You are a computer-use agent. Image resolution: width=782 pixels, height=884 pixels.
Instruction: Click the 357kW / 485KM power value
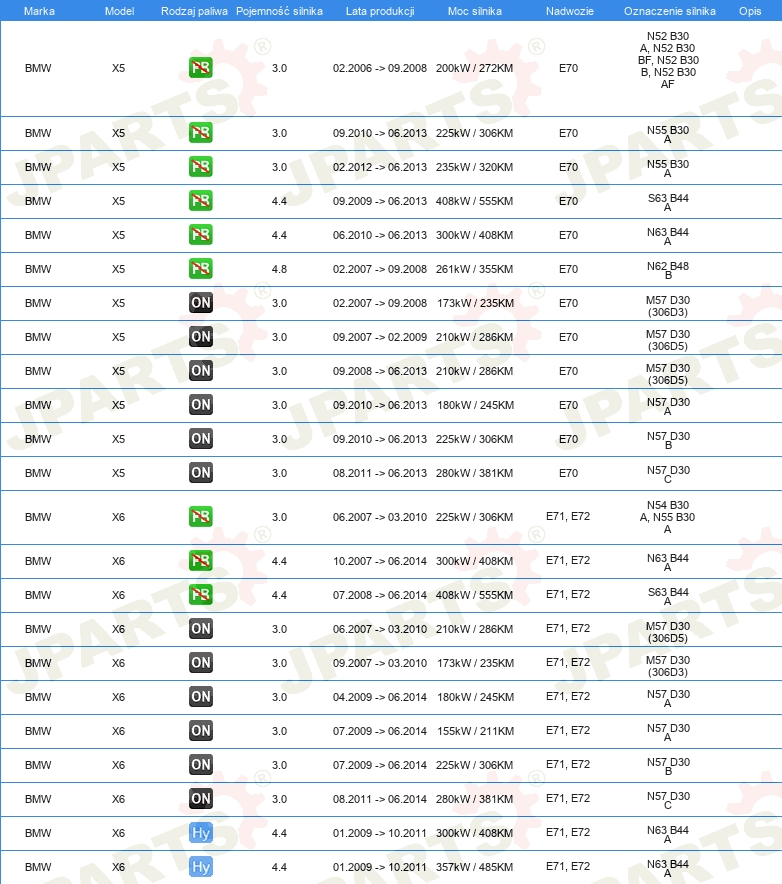(x=475, y=867)
